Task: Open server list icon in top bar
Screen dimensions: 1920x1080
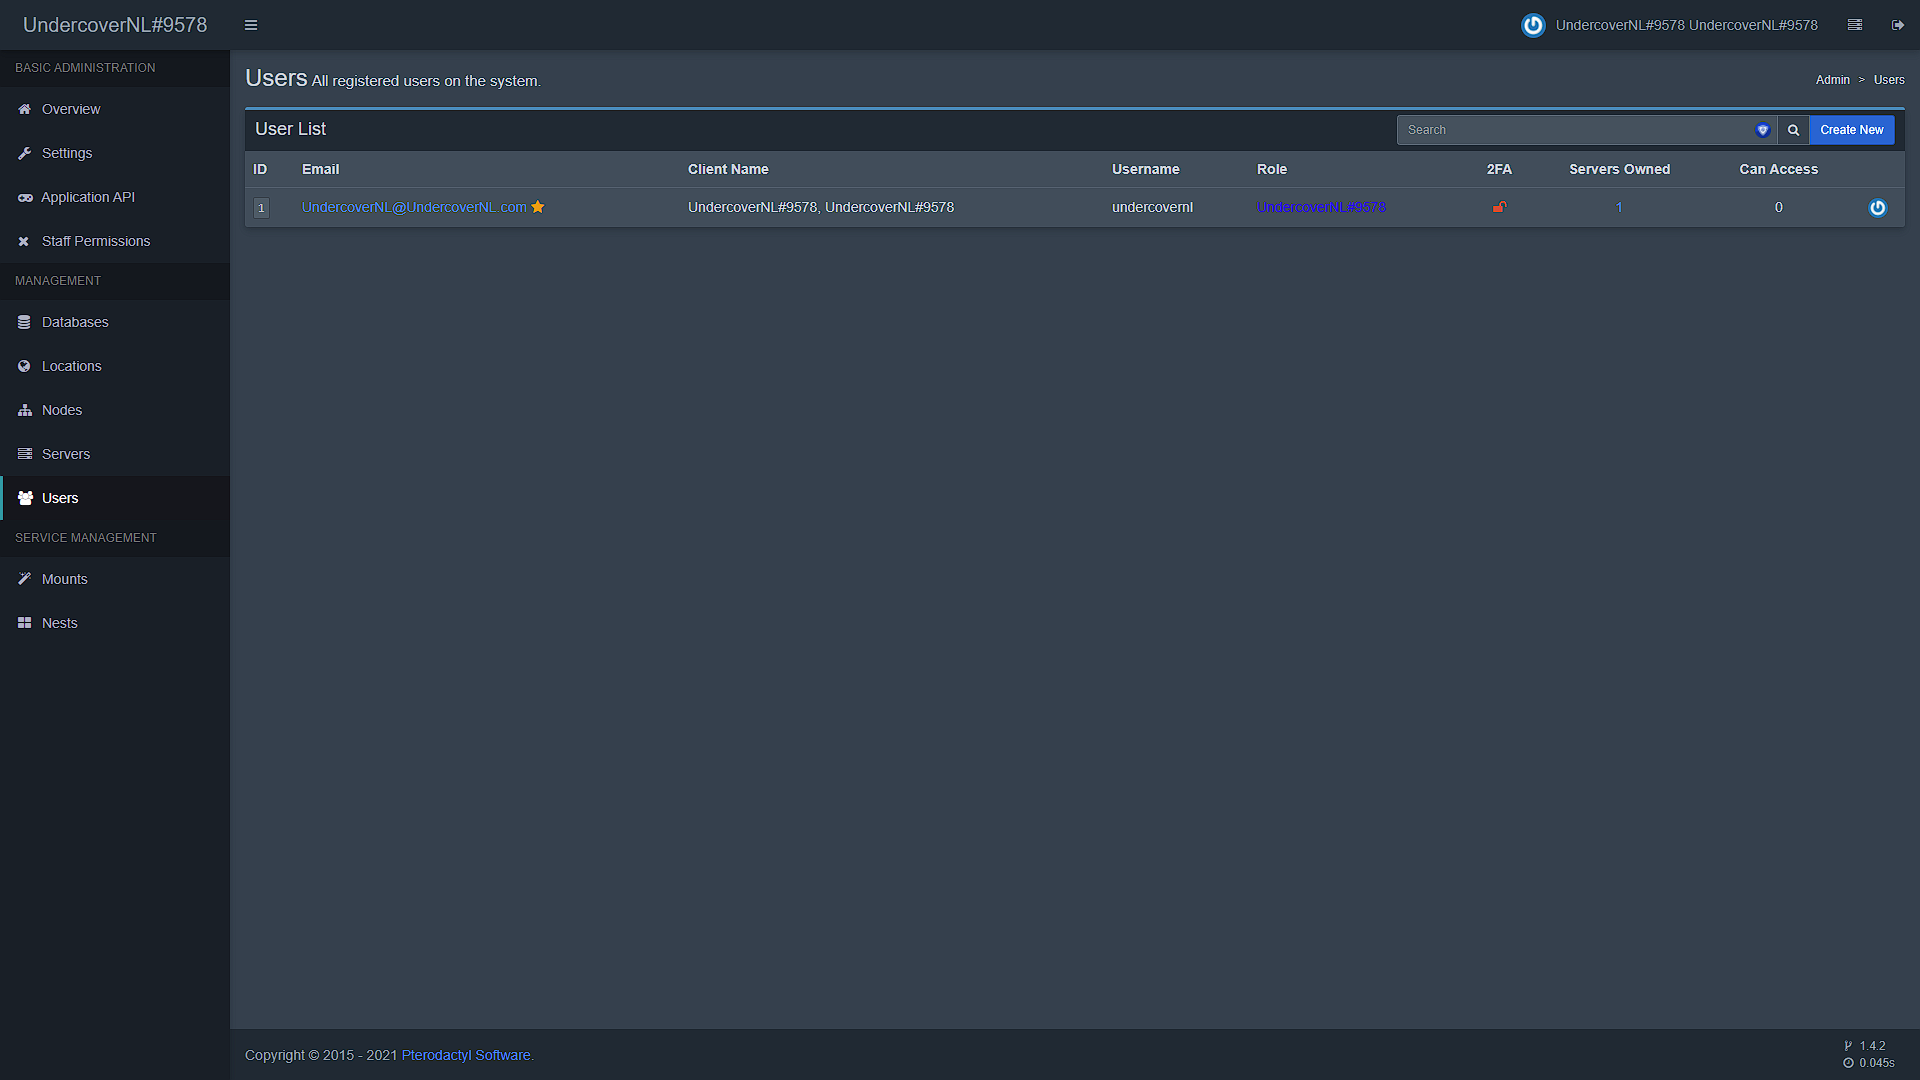Action: pos(1855,25)
